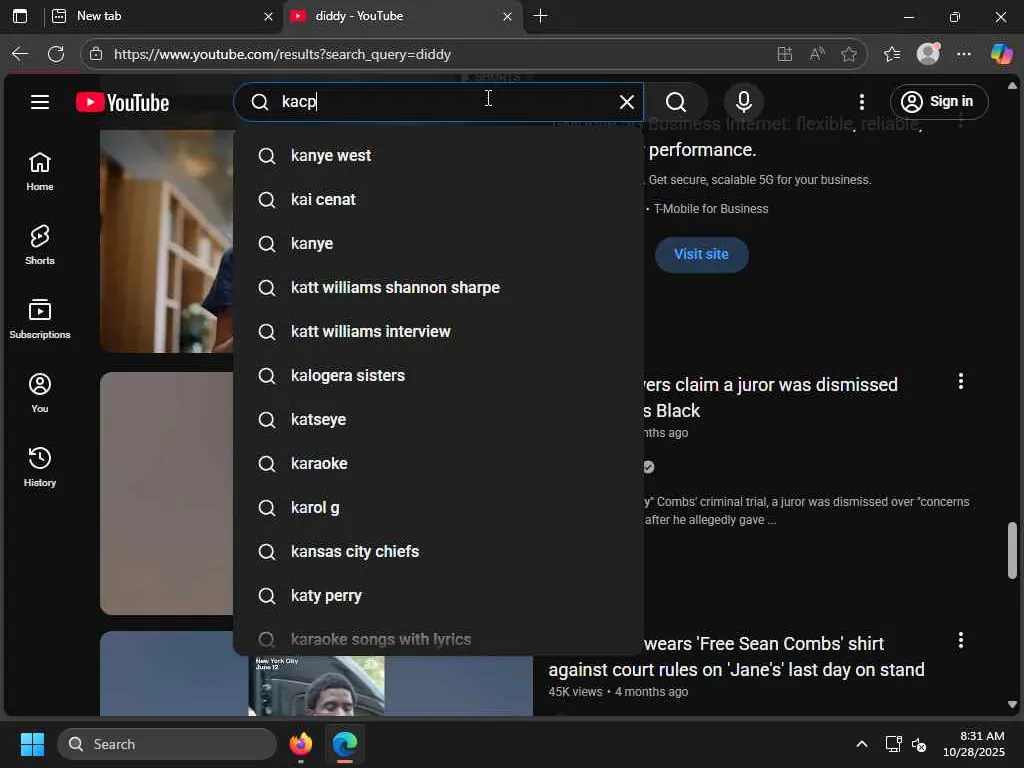Open Edge tab actions menu

click(20, 16)
